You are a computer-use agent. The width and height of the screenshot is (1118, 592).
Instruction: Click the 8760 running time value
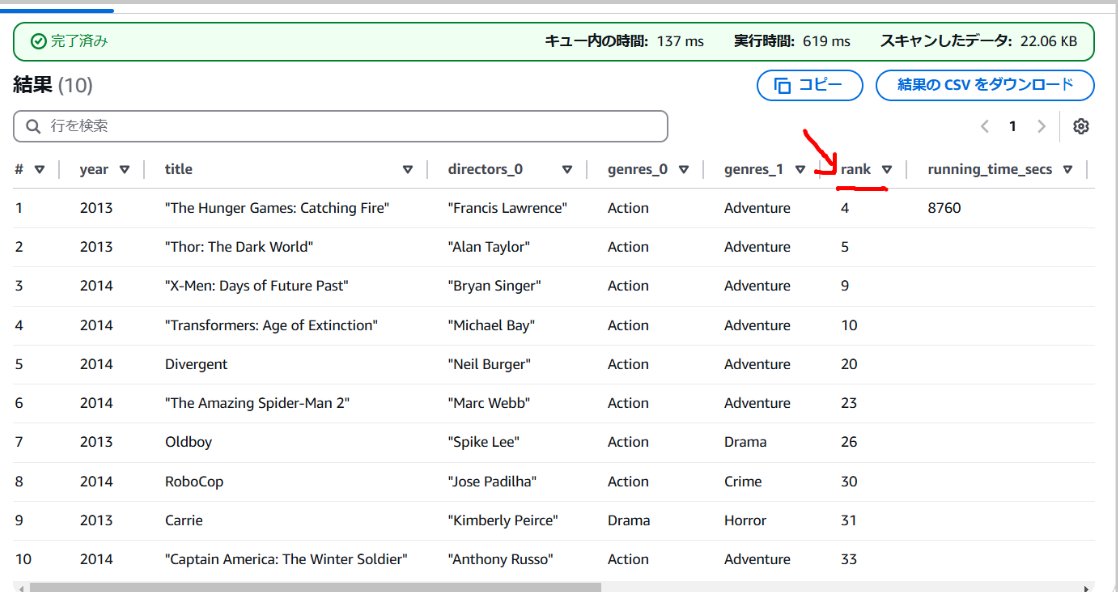(x=944, y=208)
